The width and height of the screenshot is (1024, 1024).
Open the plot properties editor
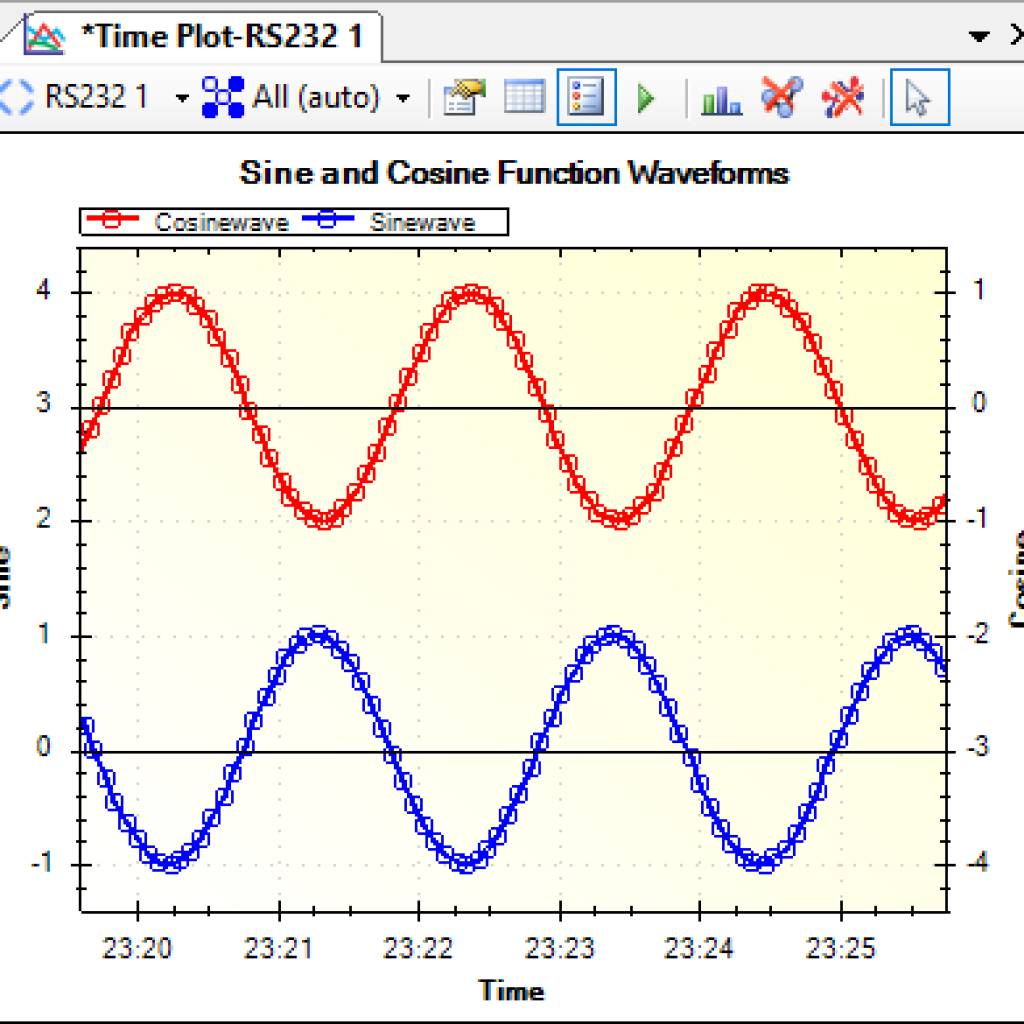(x=461, y=97)
